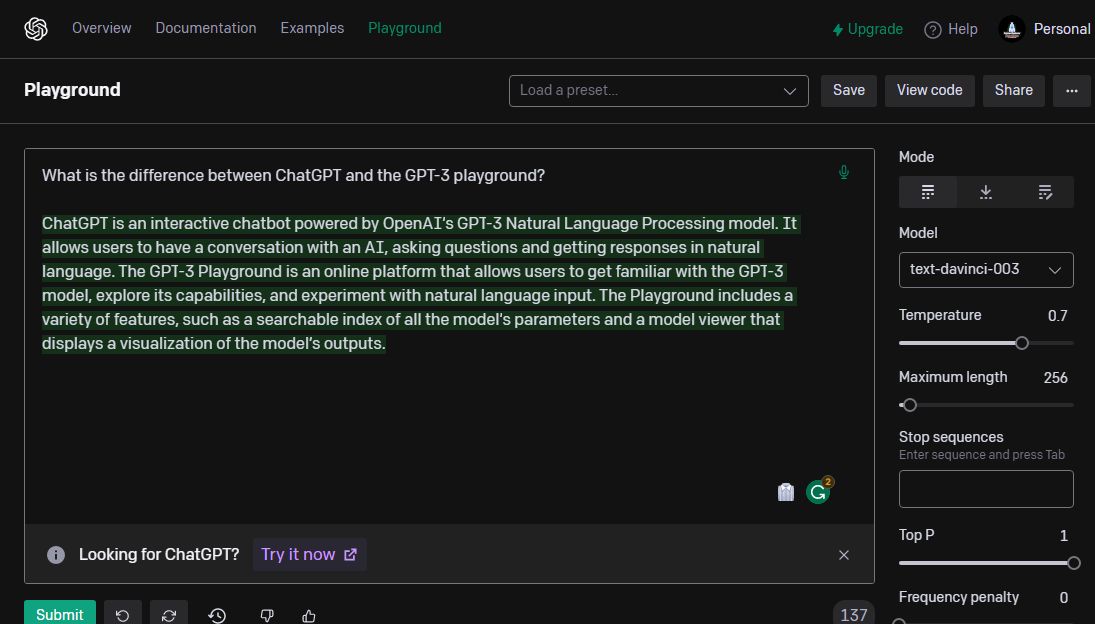The height and width of the screenshot is (624, 1095).
Task: Click the OpenAI logo icon
Action: pos(36,29)
